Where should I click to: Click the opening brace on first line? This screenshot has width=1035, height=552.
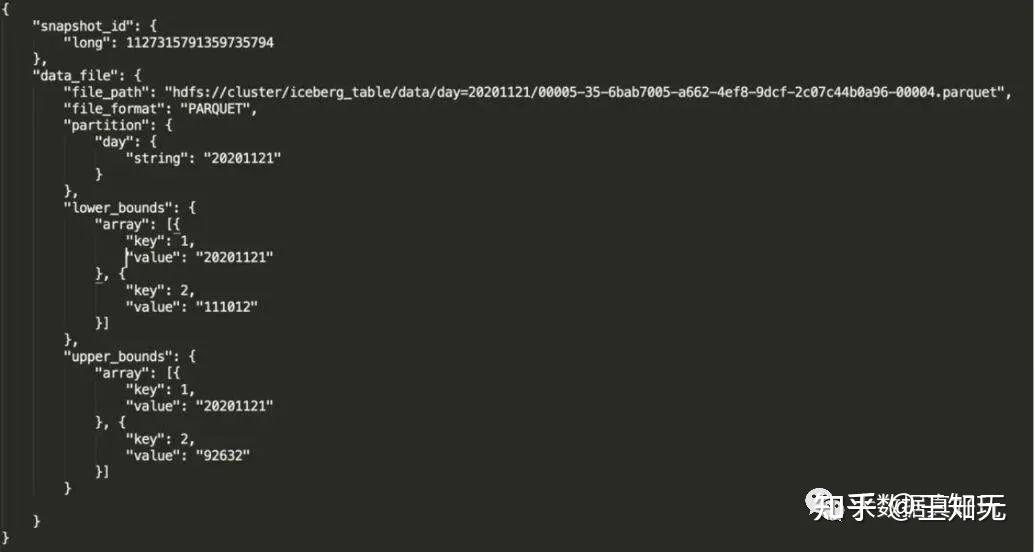tap(6, 8)
